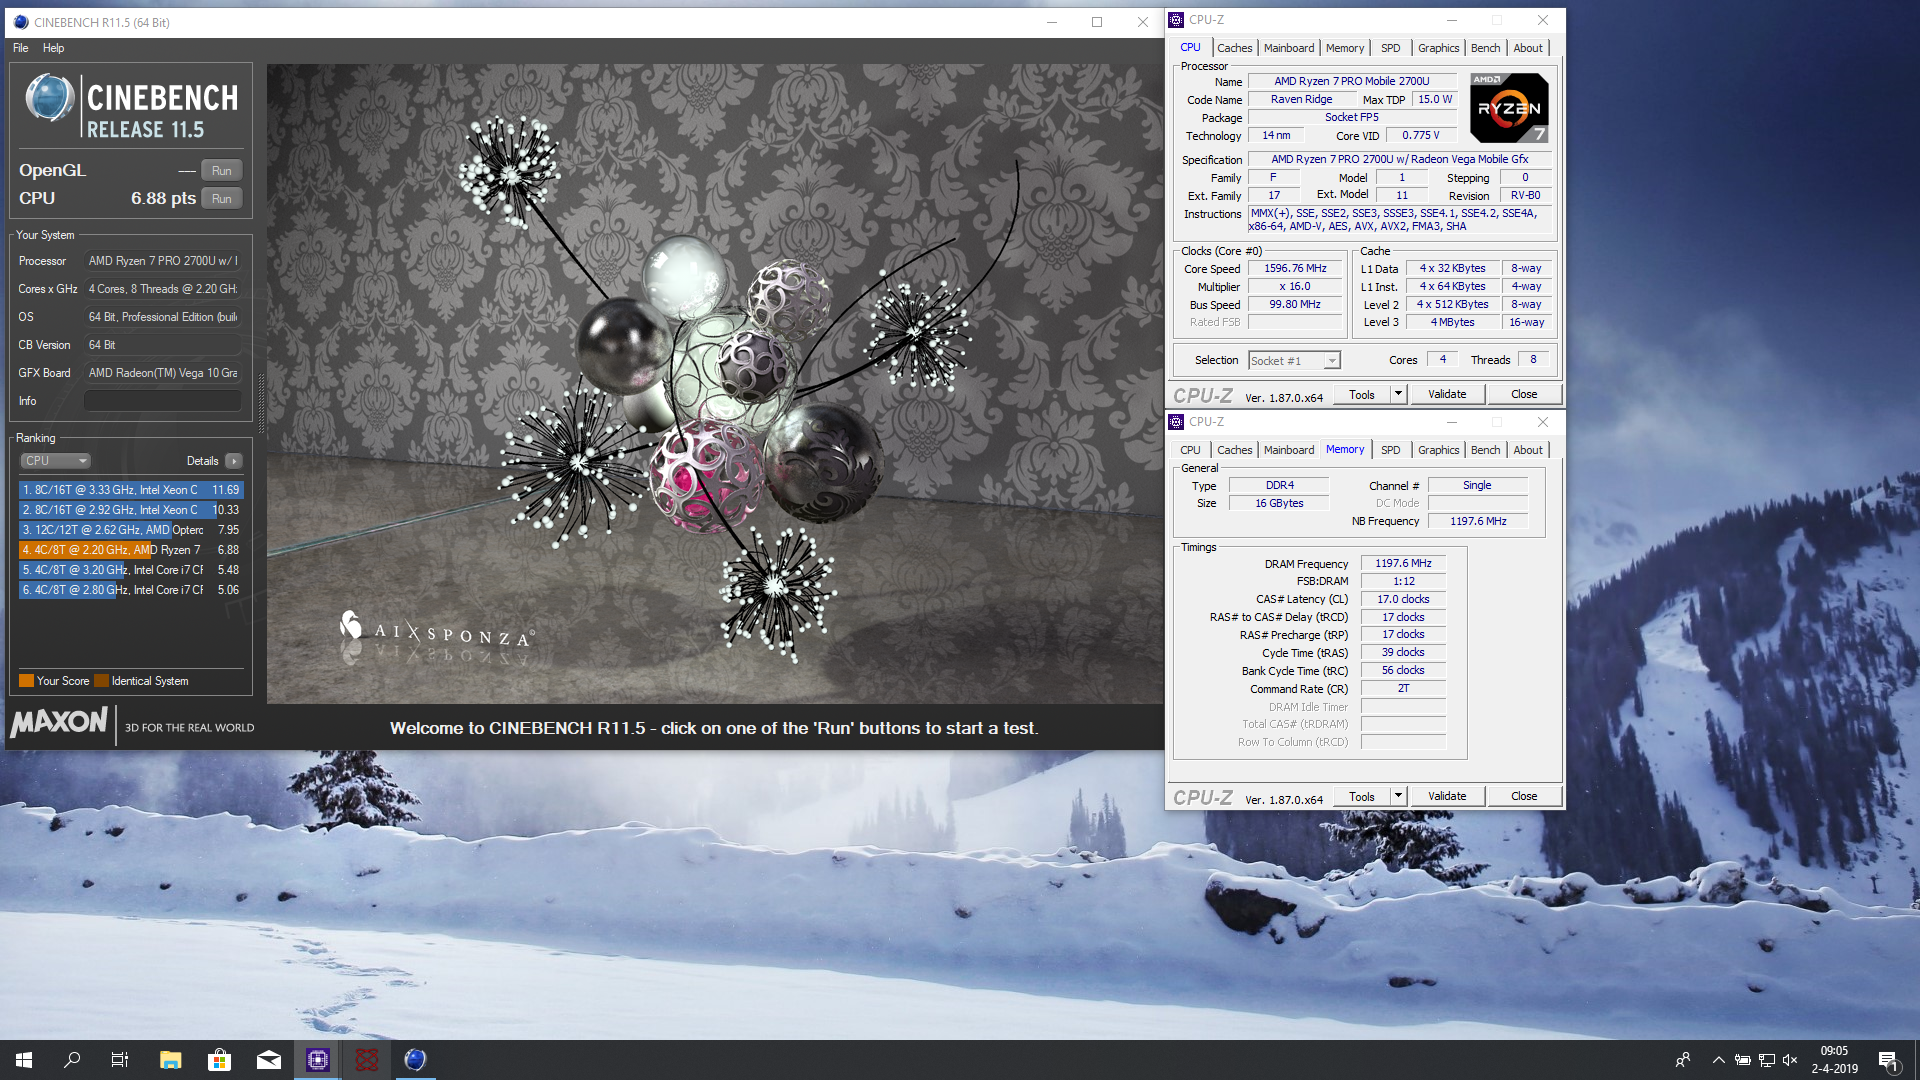Show hidden system tray icons
Image resolution: width=1920 pixels, height=1080 pixels.
coord(1718,1060)
